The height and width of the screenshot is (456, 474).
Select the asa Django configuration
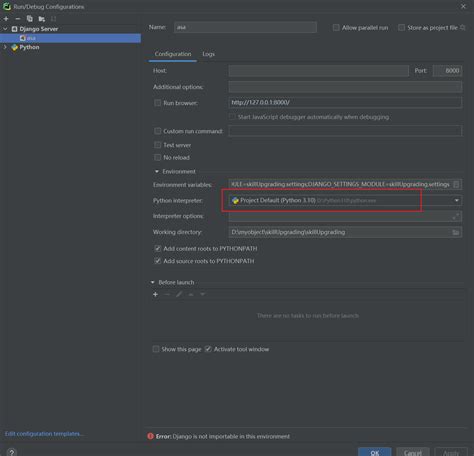pyautogui.click(x=70, y=38)
